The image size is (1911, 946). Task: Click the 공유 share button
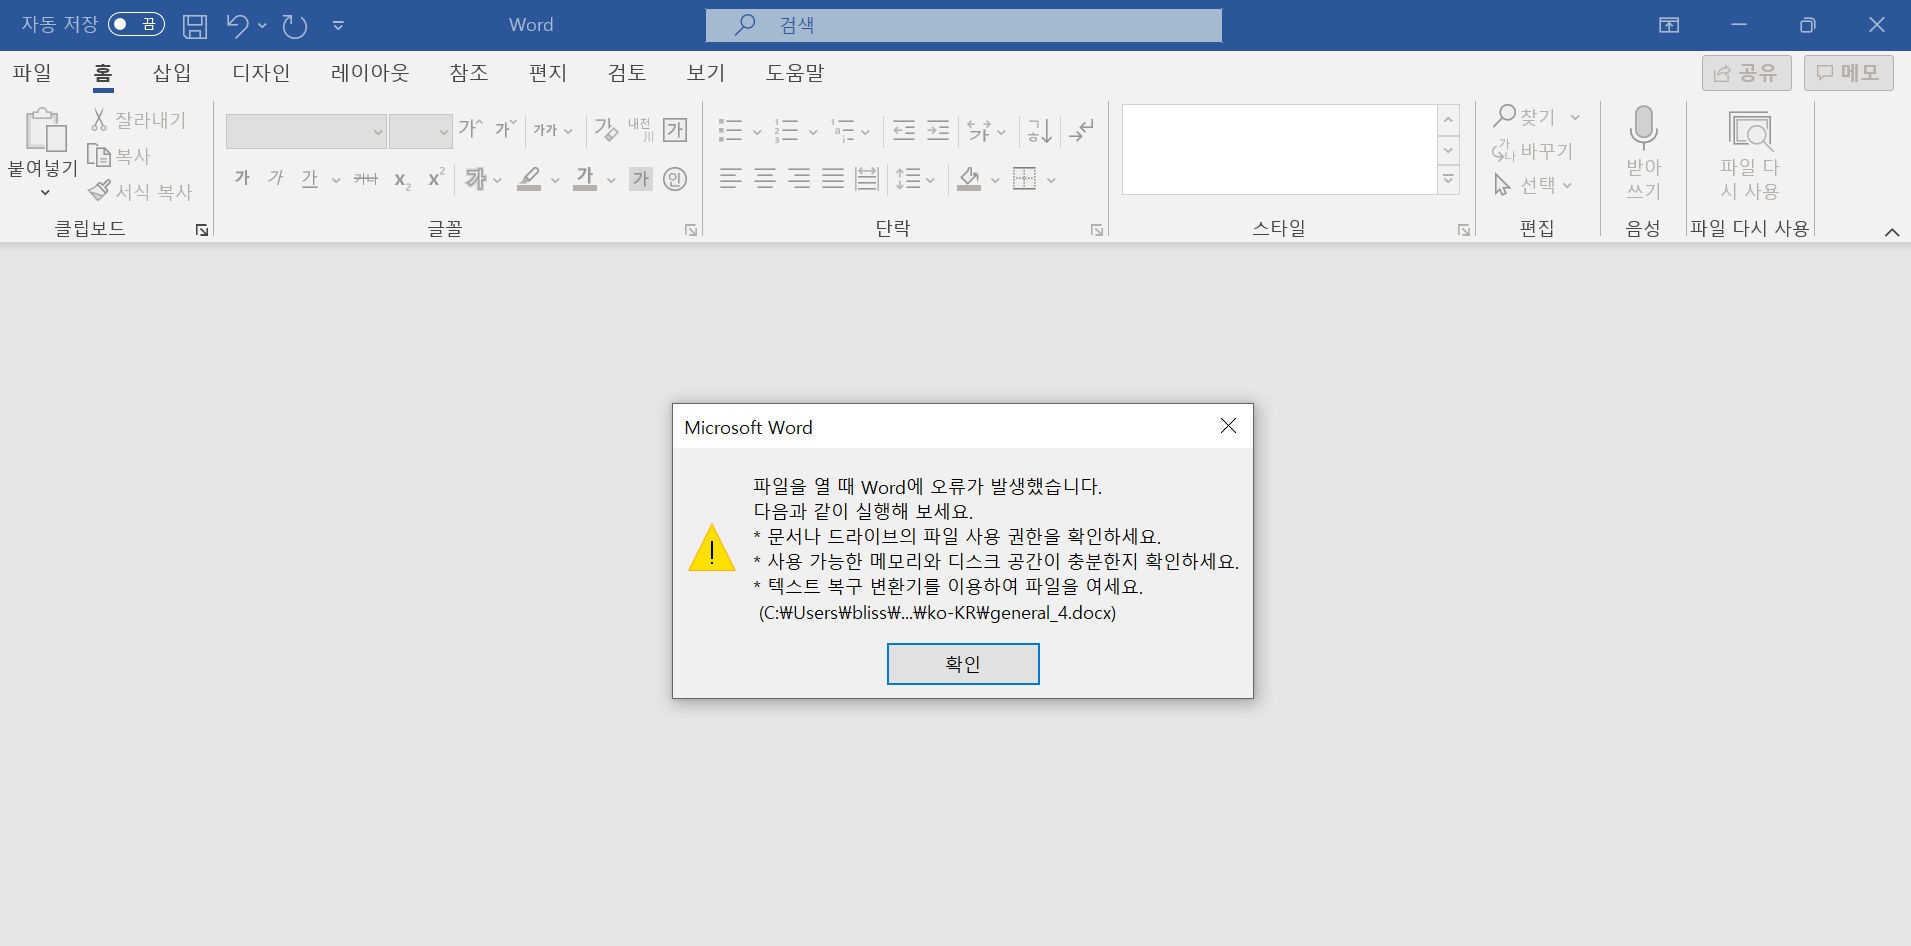click(x=1747, y=73)
